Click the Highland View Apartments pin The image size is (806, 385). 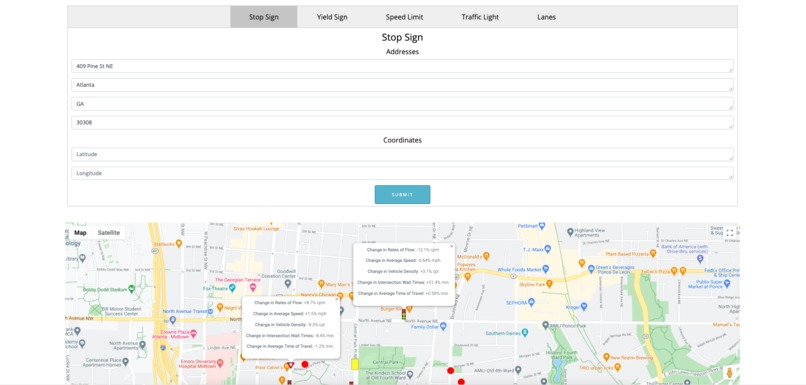(570, 232)
